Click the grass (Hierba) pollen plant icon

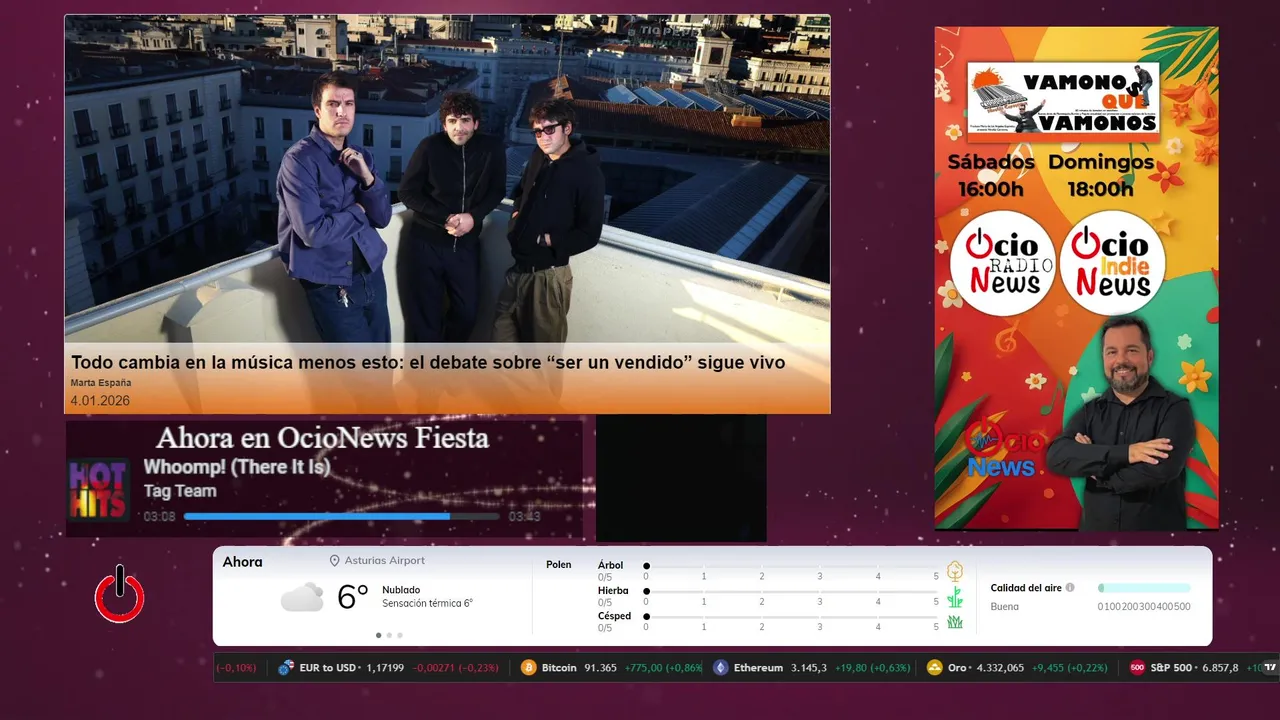954,597
